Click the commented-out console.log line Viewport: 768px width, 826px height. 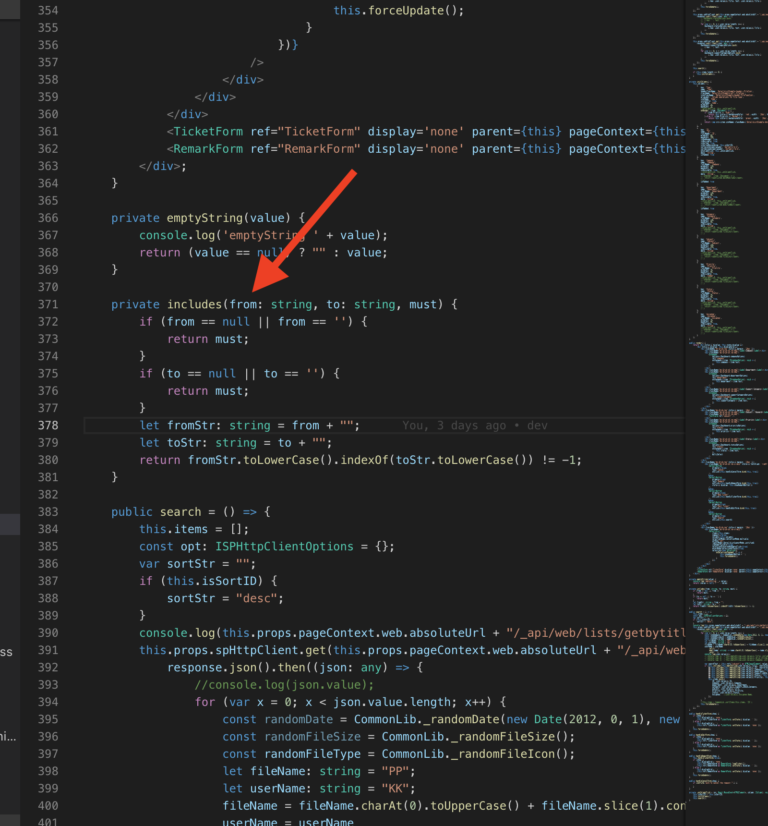[x=284, y=685]
